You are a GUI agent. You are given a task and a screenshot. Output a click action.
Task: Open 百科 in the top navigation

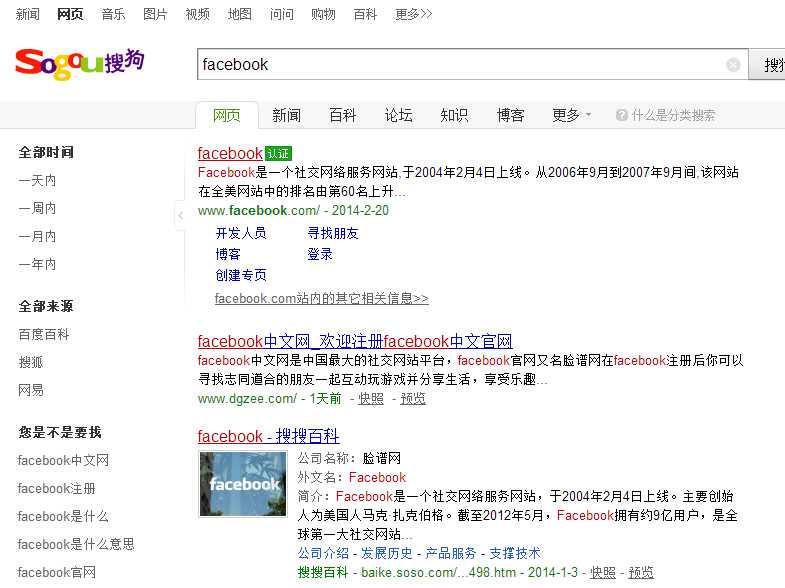click(x=365, y=14)
